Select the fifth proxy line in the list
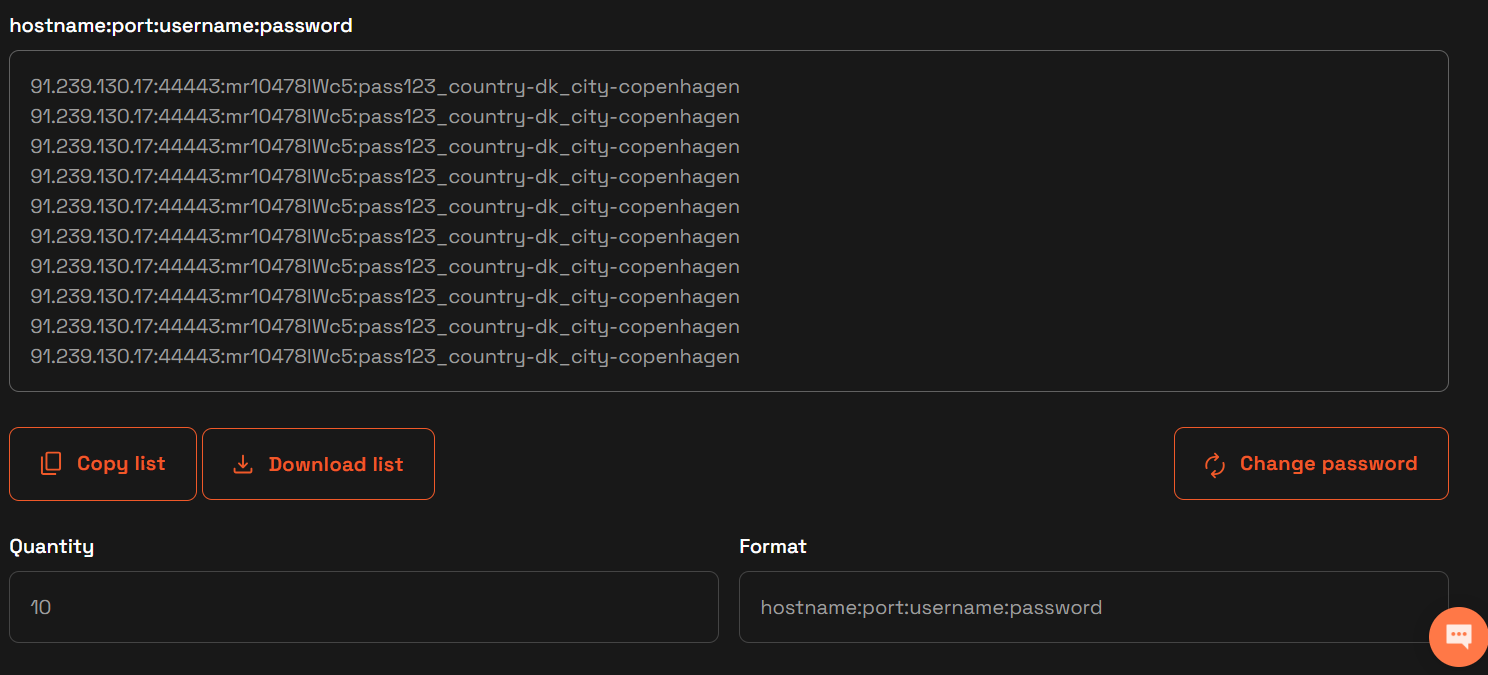Viewport: 1488px width, 675px height. 385,207
